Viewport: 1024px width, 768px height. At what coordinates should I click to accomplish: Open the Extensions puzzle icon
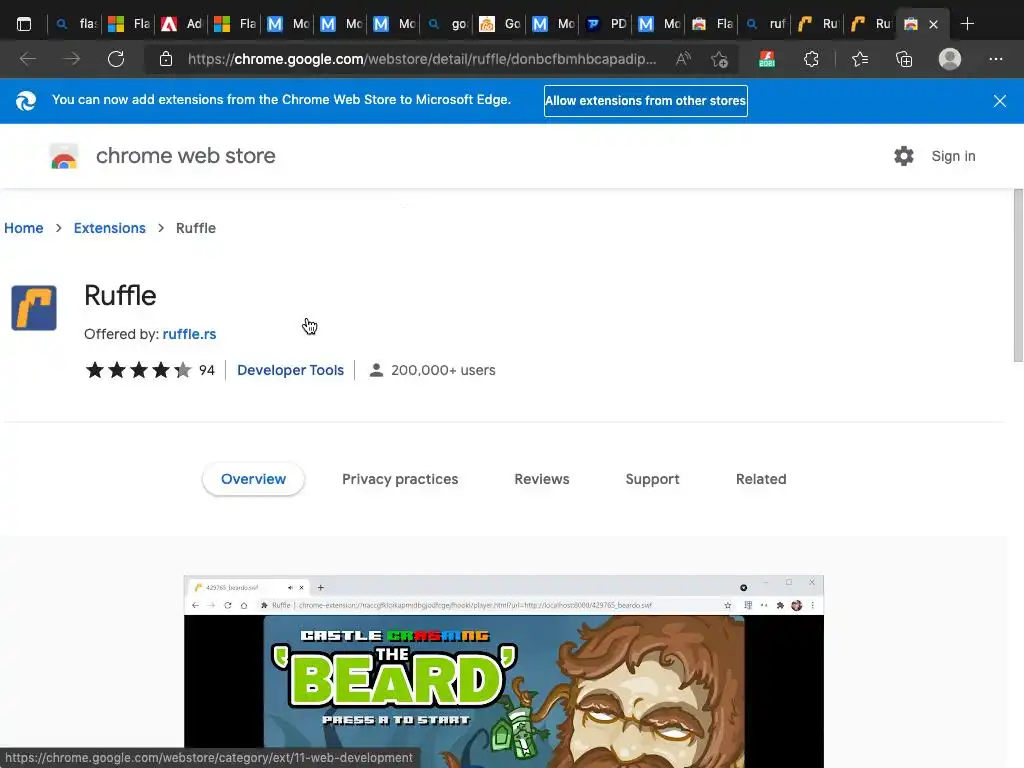point(811,59)
